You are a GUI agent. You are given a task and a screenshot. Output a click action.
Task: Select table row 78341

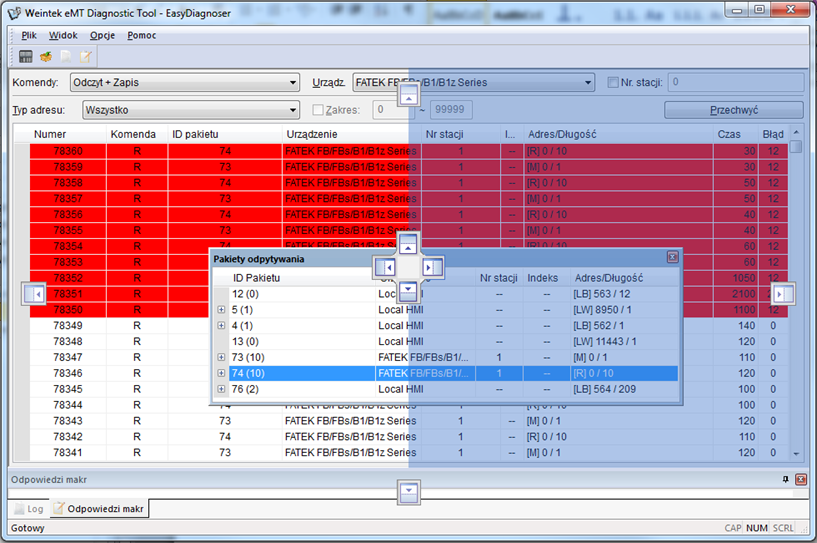point(408,452)
